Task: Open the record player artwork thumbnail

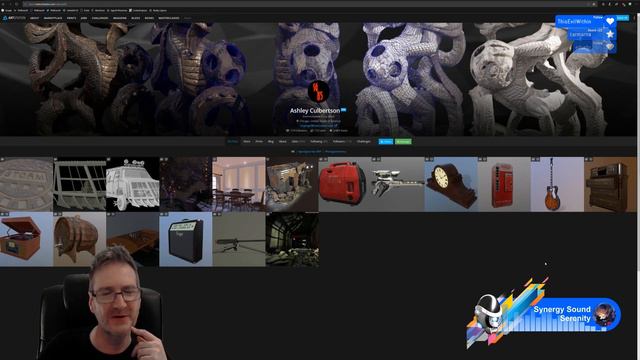Action: click(27, 239)
